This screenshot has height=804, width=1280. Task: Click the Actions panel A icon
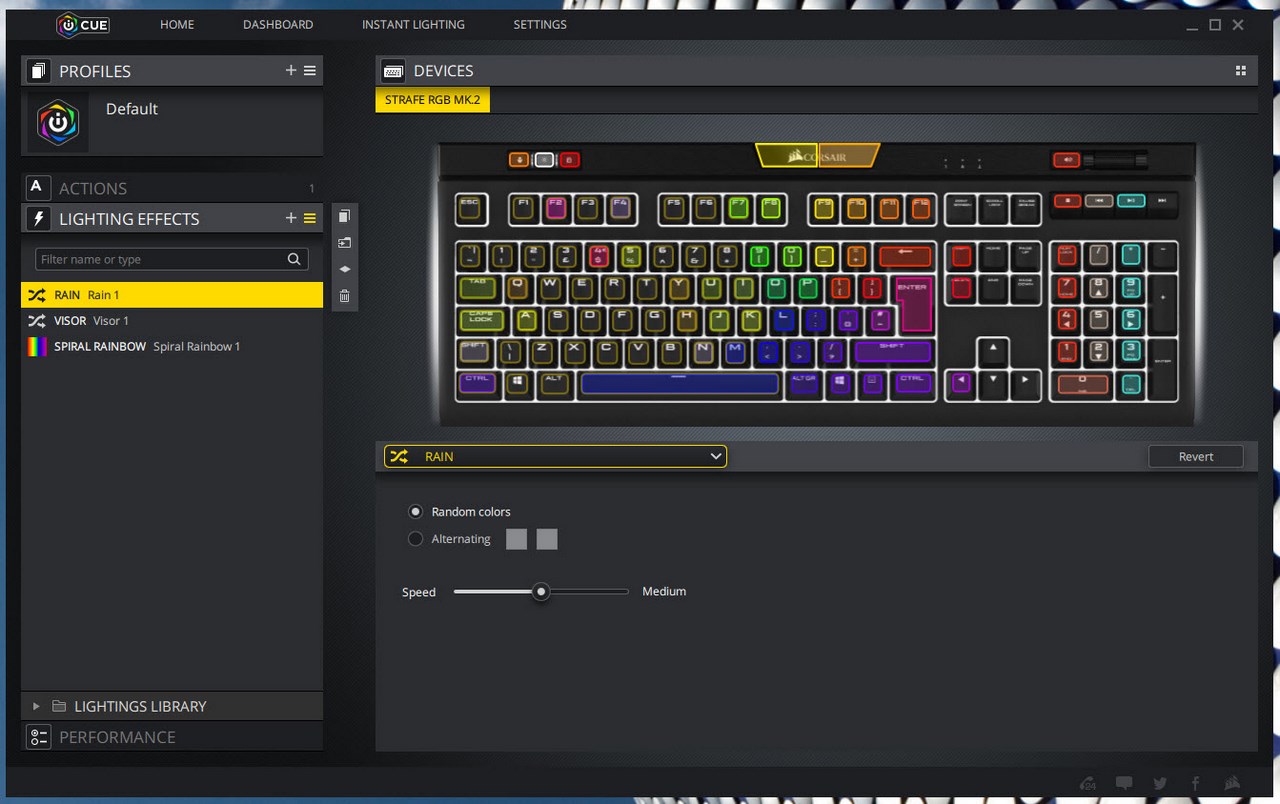click(x=37, y=187)
